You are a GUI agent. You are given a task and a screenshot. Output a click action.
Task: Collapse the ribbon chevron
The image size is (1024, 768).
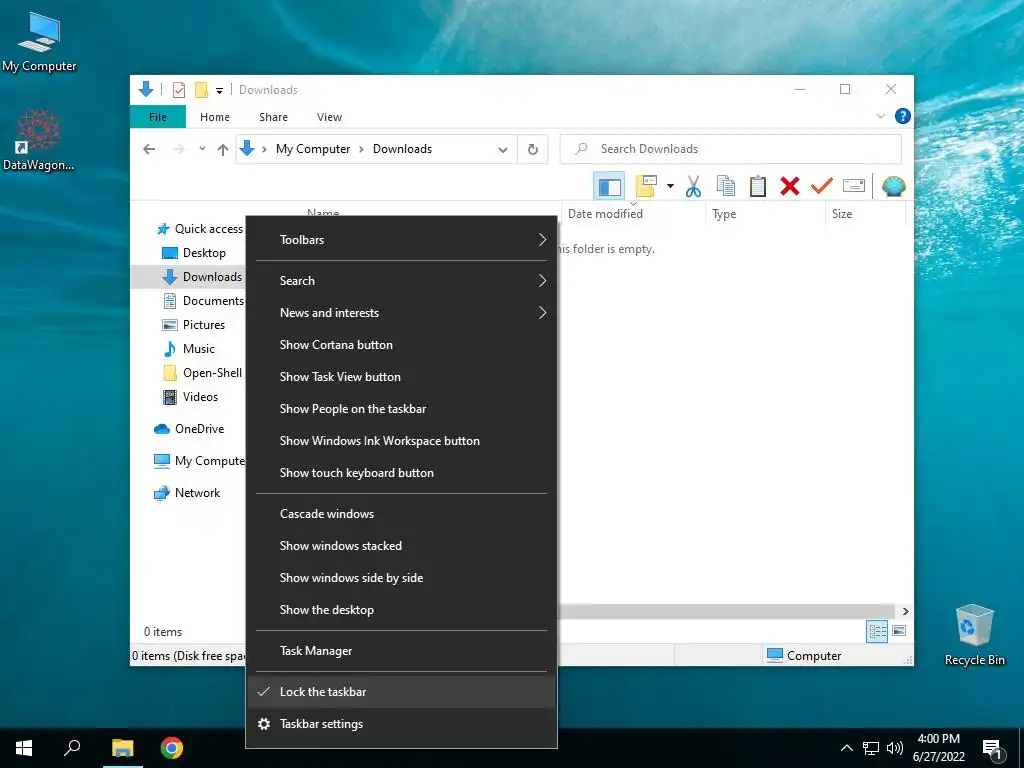pyautogui.click(x=880, y=116)
